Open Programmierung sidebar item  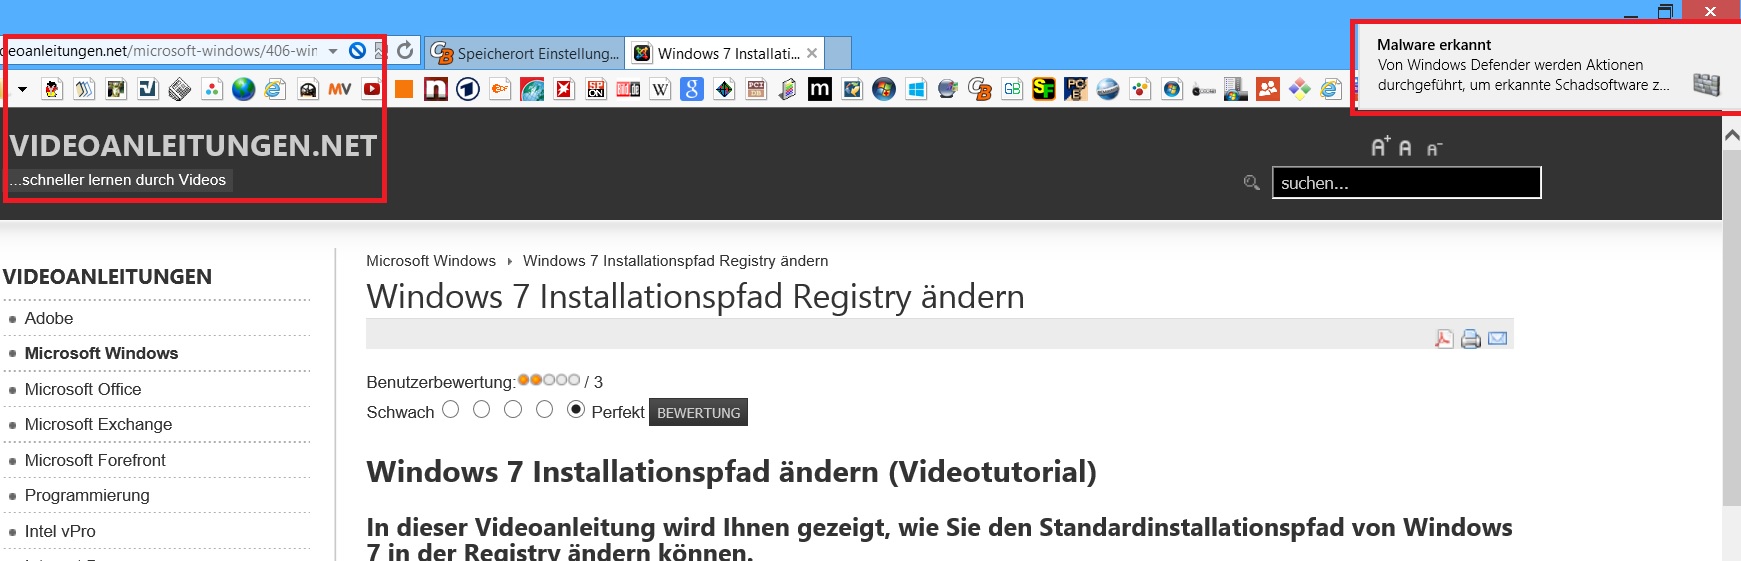coord(87,495)
